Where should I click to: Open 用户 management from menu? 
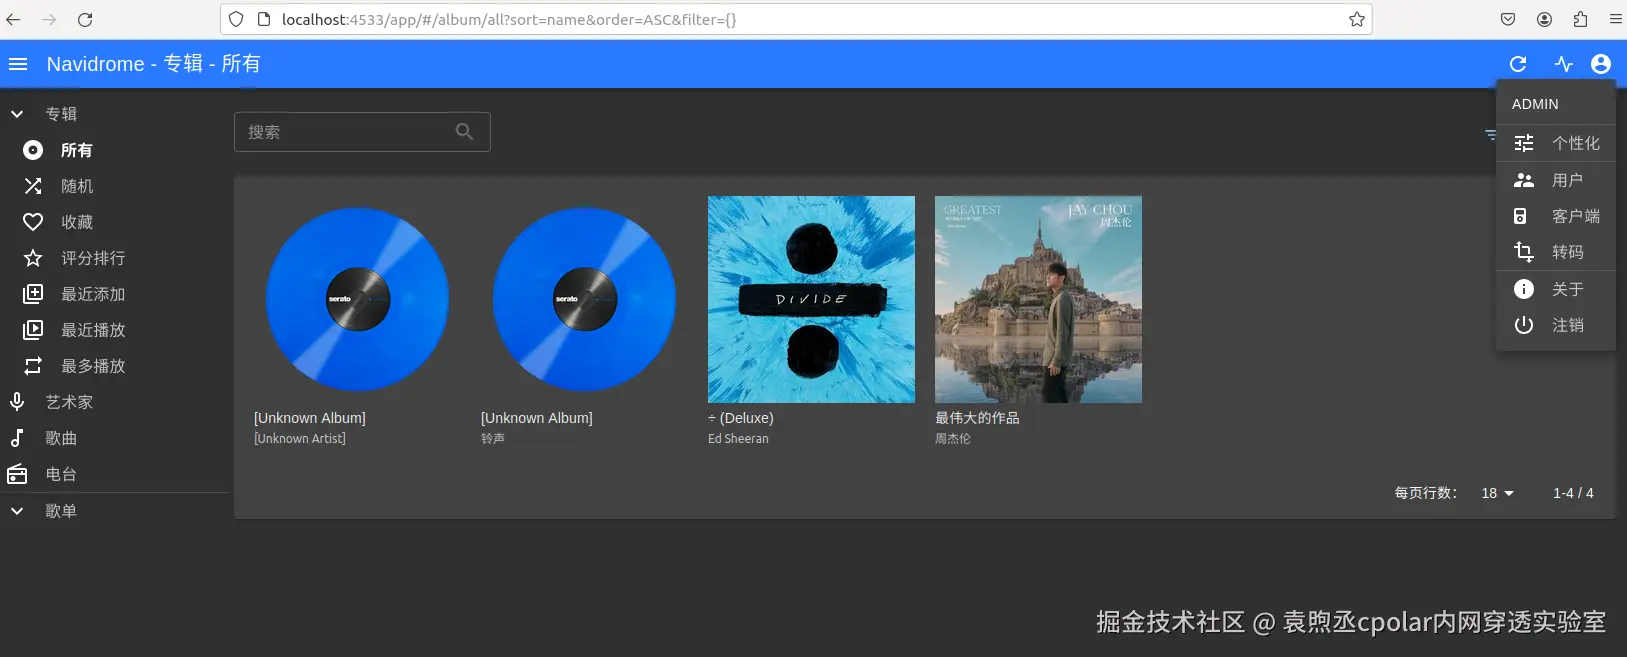coord(1556,180)
